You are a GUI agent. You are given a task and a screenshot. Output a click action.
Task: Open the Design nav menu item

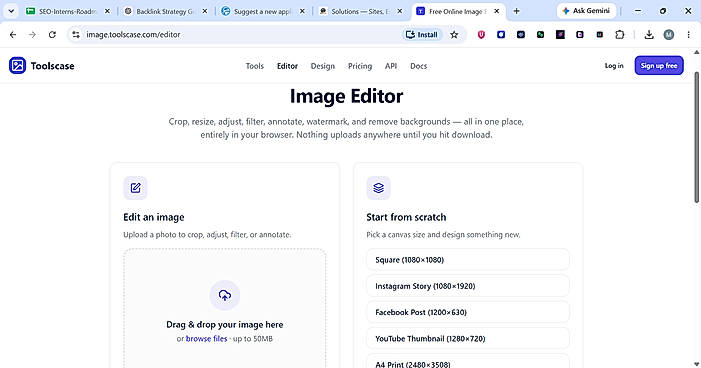[323, 66]
